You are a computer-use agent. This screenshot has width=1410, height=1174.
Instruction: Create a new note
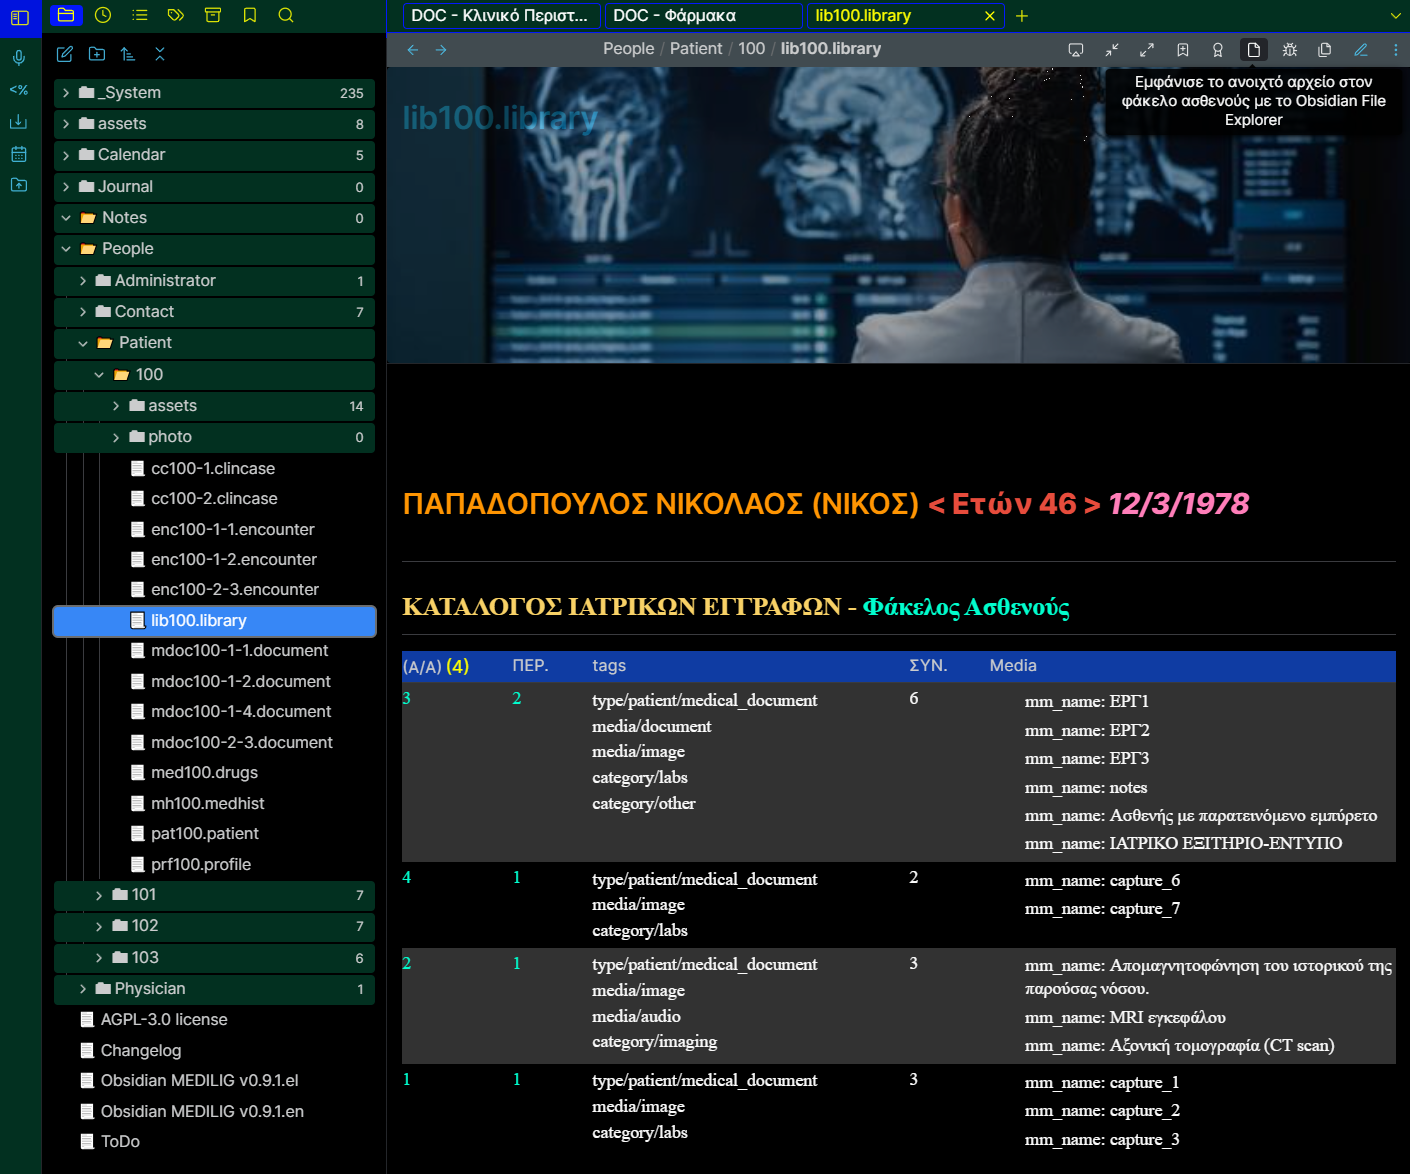(65, 54)
